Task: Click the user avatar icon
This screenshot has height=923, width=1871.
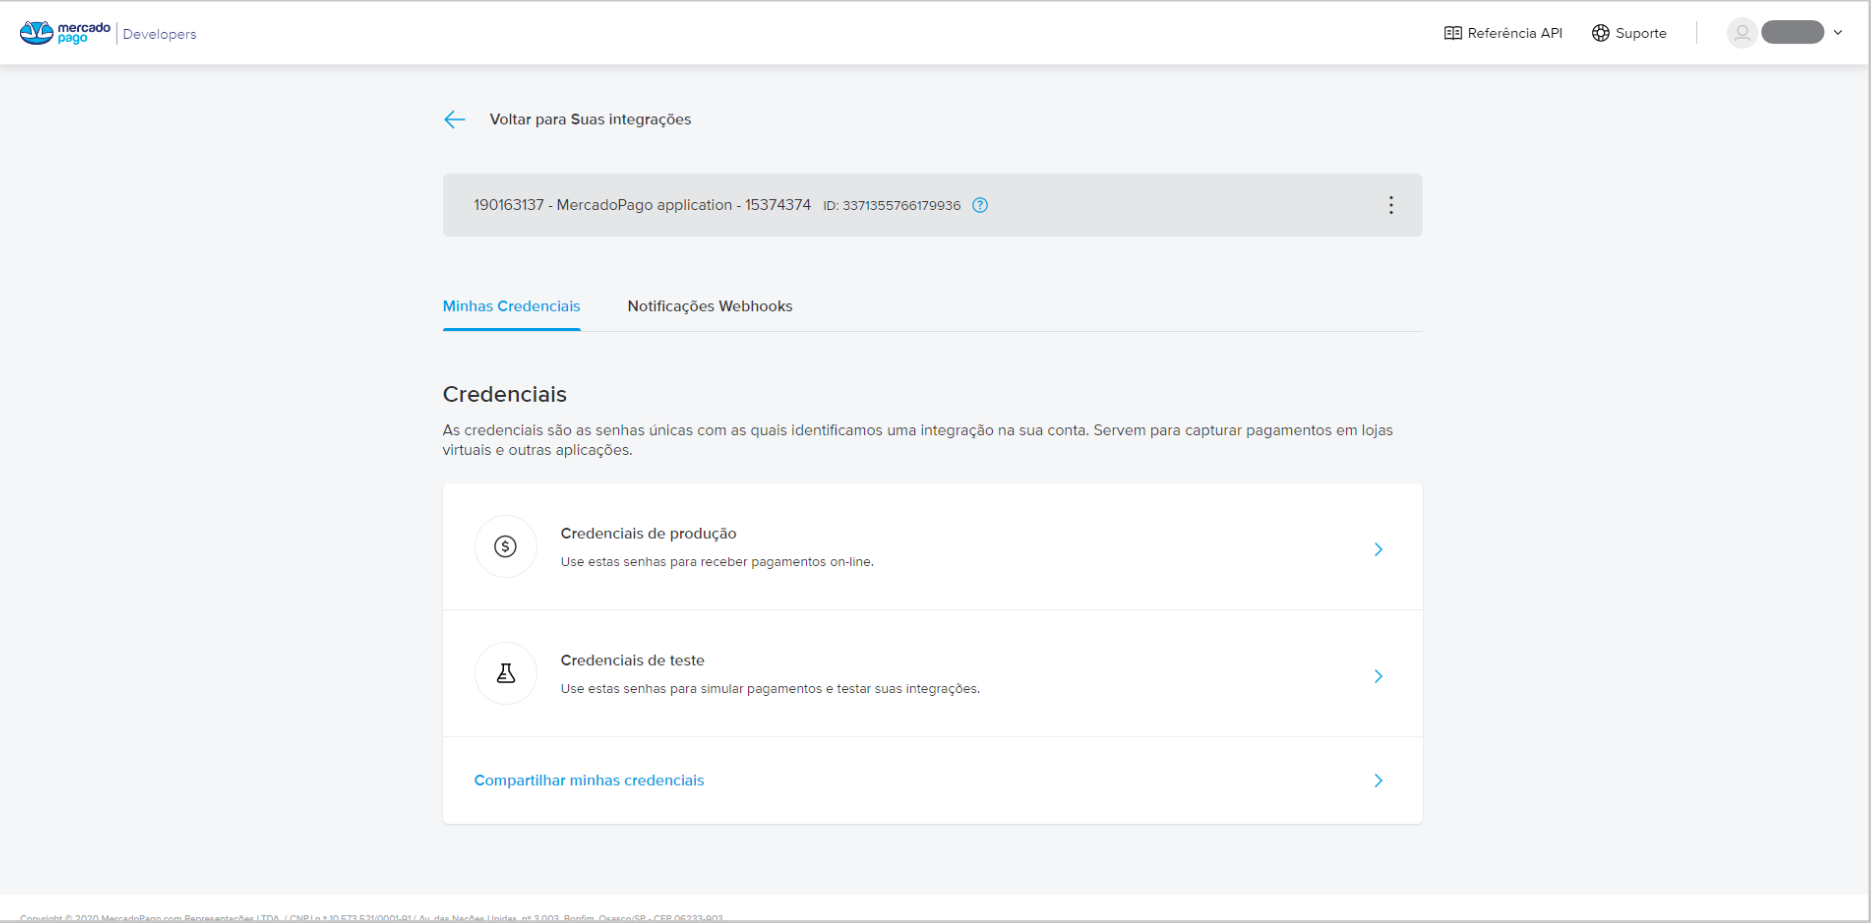Action: click(x=1742, y=33)
